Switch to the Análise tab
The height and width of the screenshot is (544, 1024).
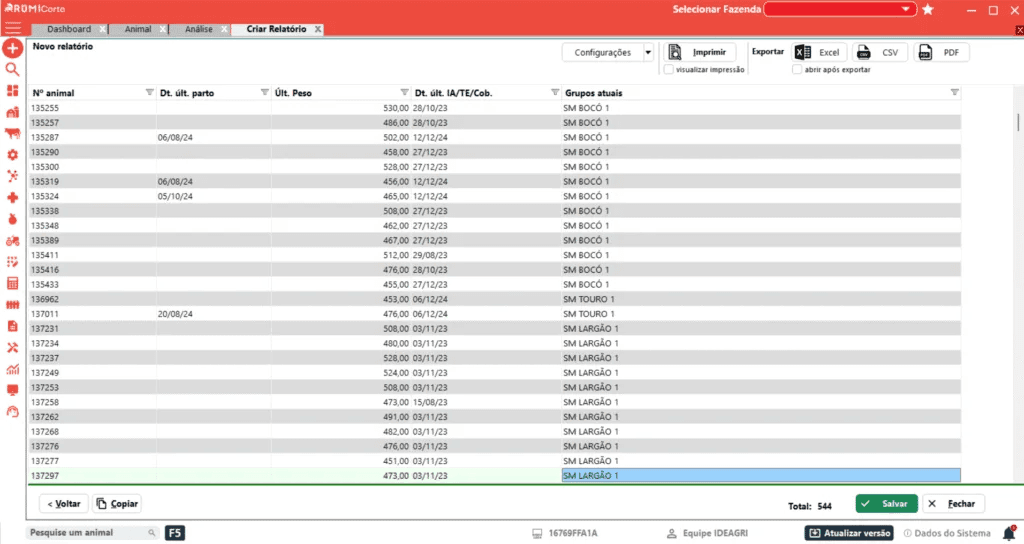coord(199,29)
